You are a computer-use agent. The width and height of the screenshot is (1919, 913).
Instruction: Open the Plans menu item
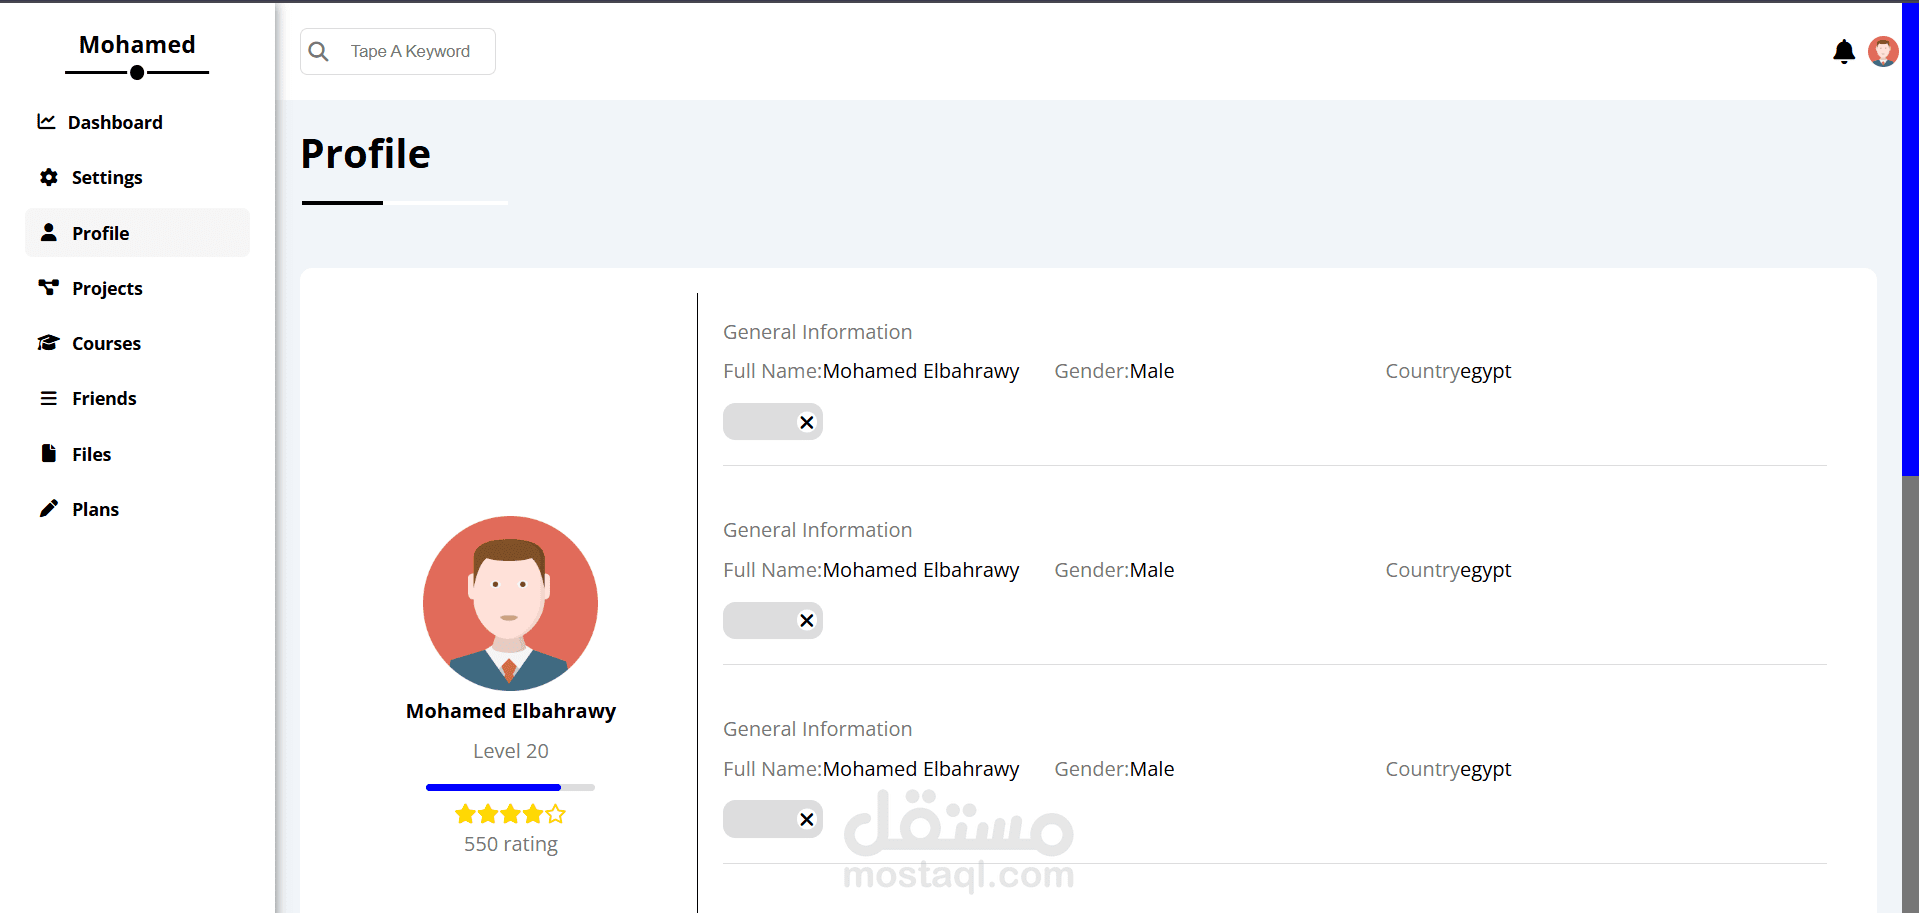[137, 509]
